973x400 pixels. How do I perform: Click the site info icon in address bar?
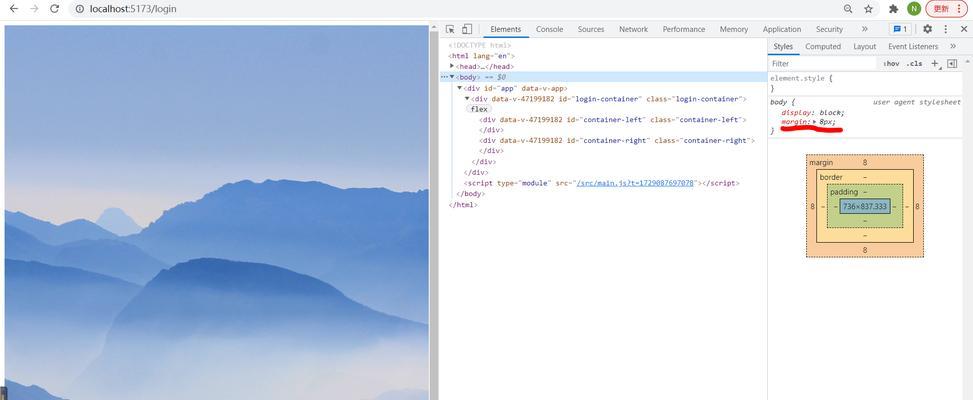79,9
